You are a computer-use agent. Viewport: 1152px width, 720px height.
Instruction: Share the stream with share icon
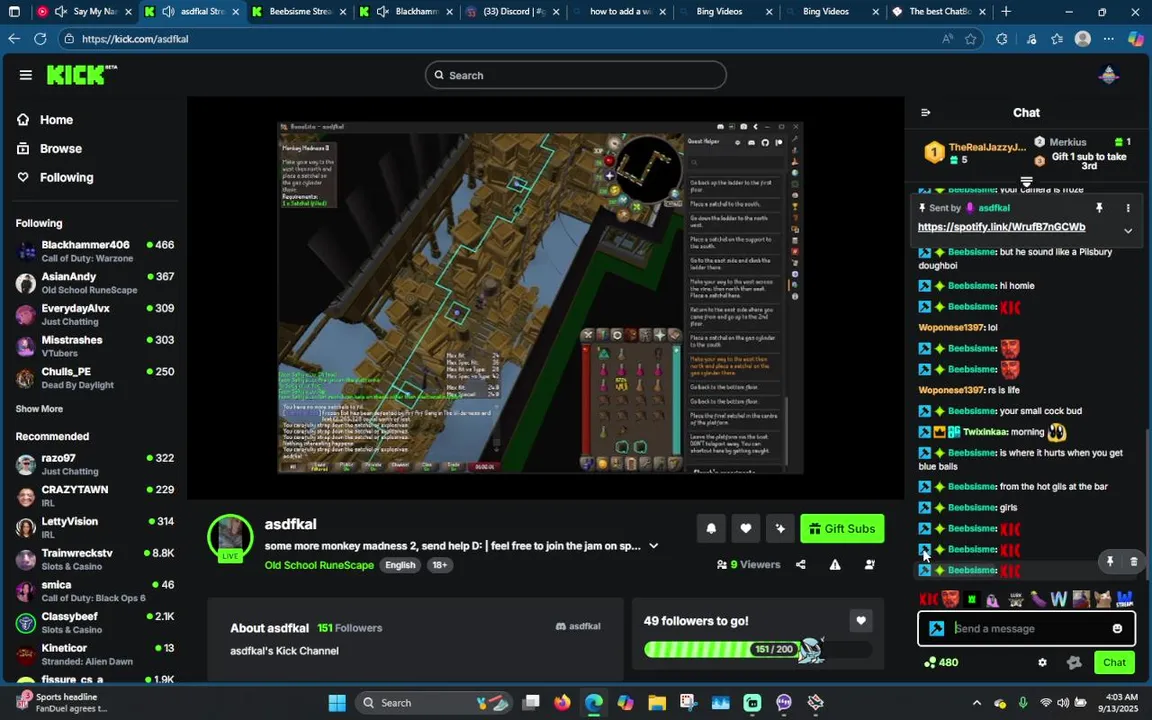tap(801, 564)
